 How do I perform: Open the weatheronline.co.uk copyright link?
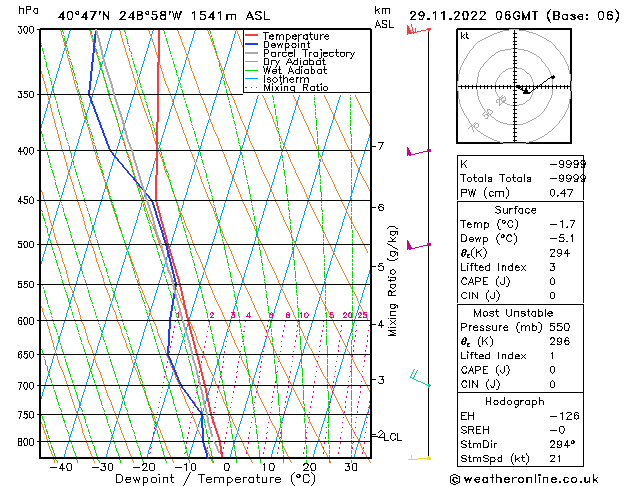tap(524, 479)
